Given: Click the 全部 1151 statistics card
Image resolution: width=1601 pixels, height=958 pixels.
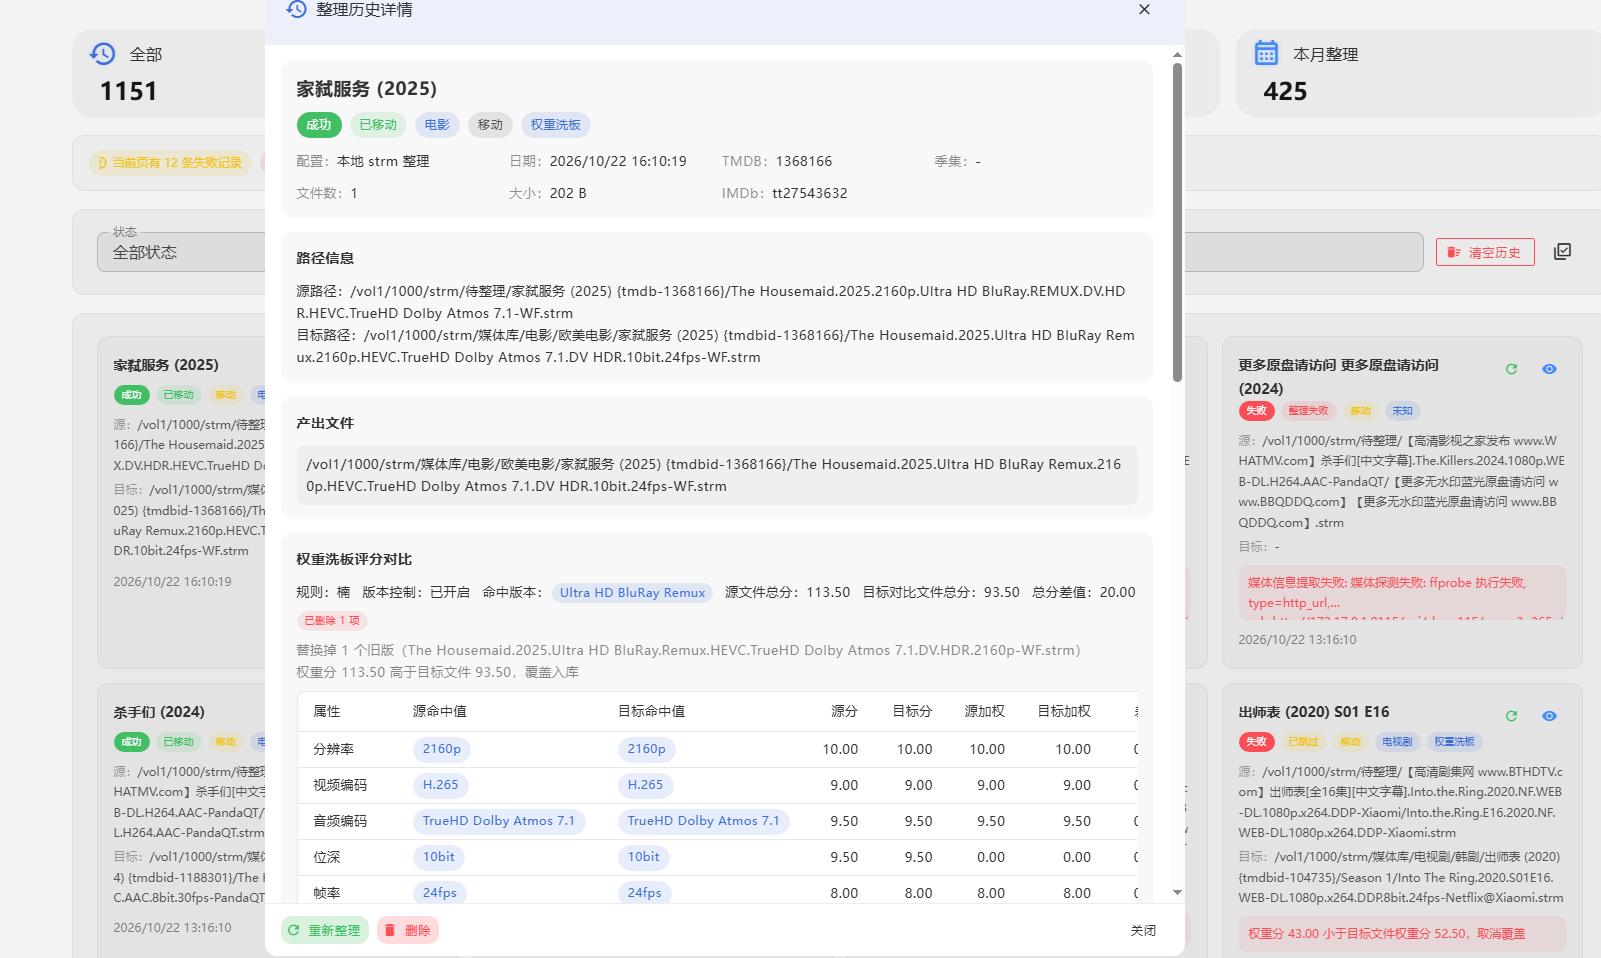Looking at the screenshot, I should point(170,73).
